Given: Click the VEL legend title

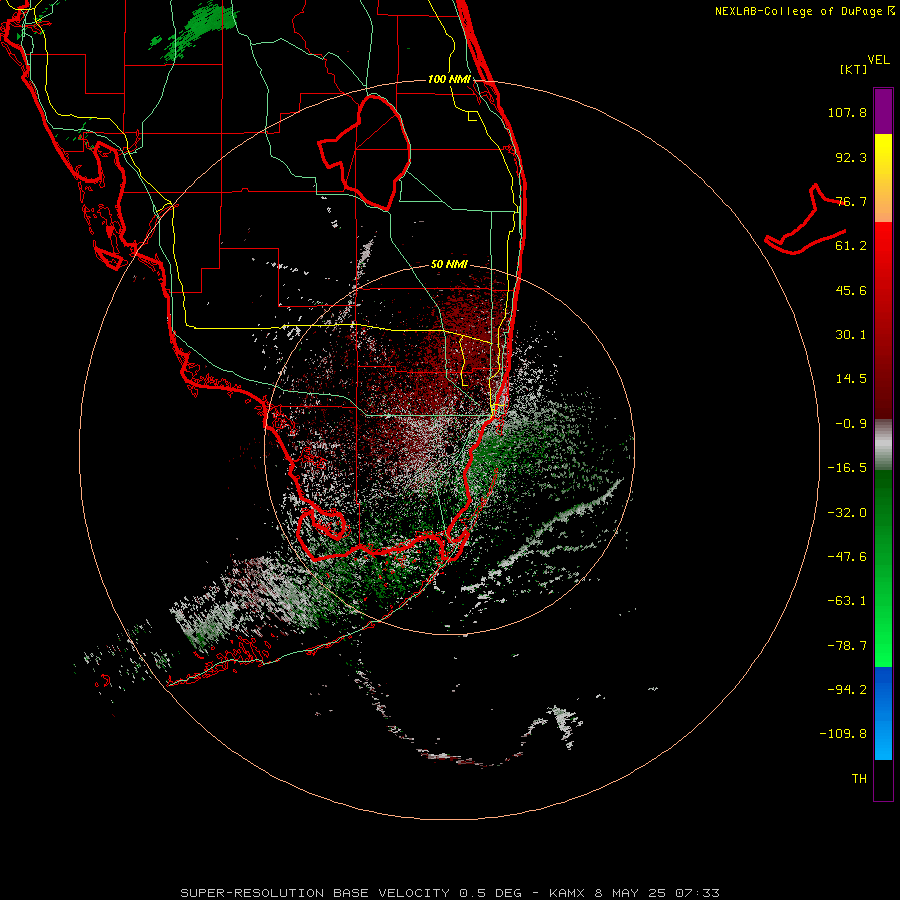Looking at the screenshot, I should click(878, 59).
